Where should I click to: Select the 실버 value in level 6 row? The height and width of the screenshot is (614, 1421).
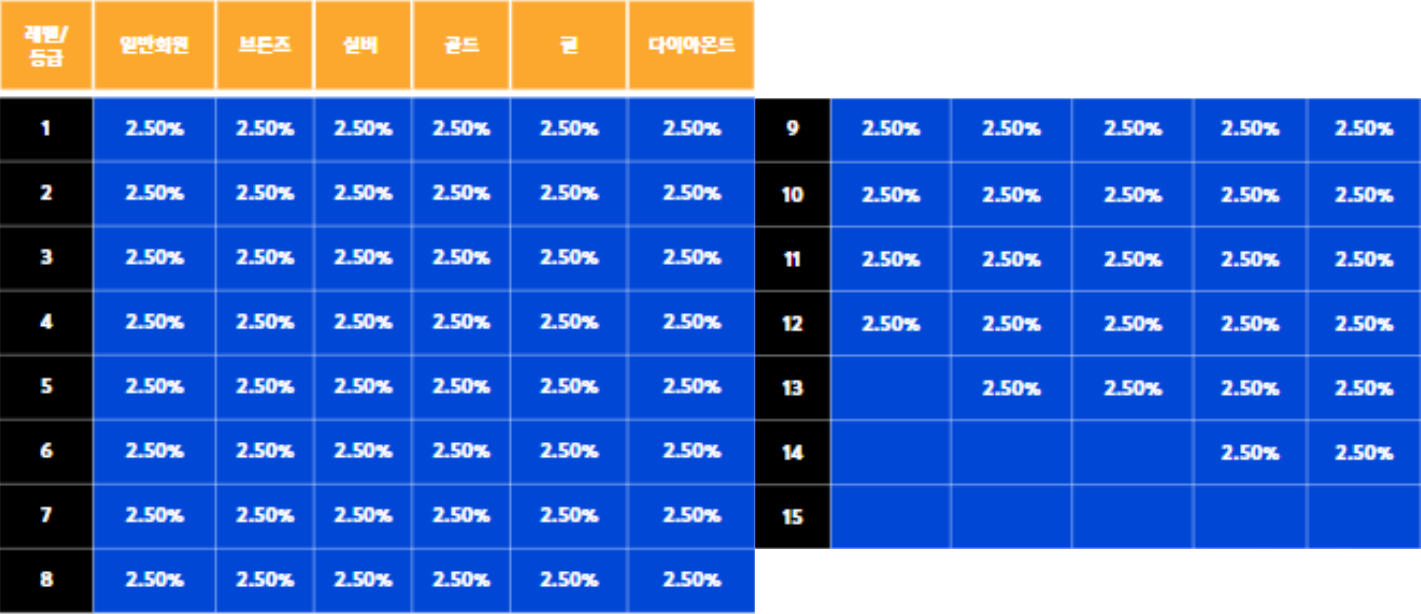(363, 451)
